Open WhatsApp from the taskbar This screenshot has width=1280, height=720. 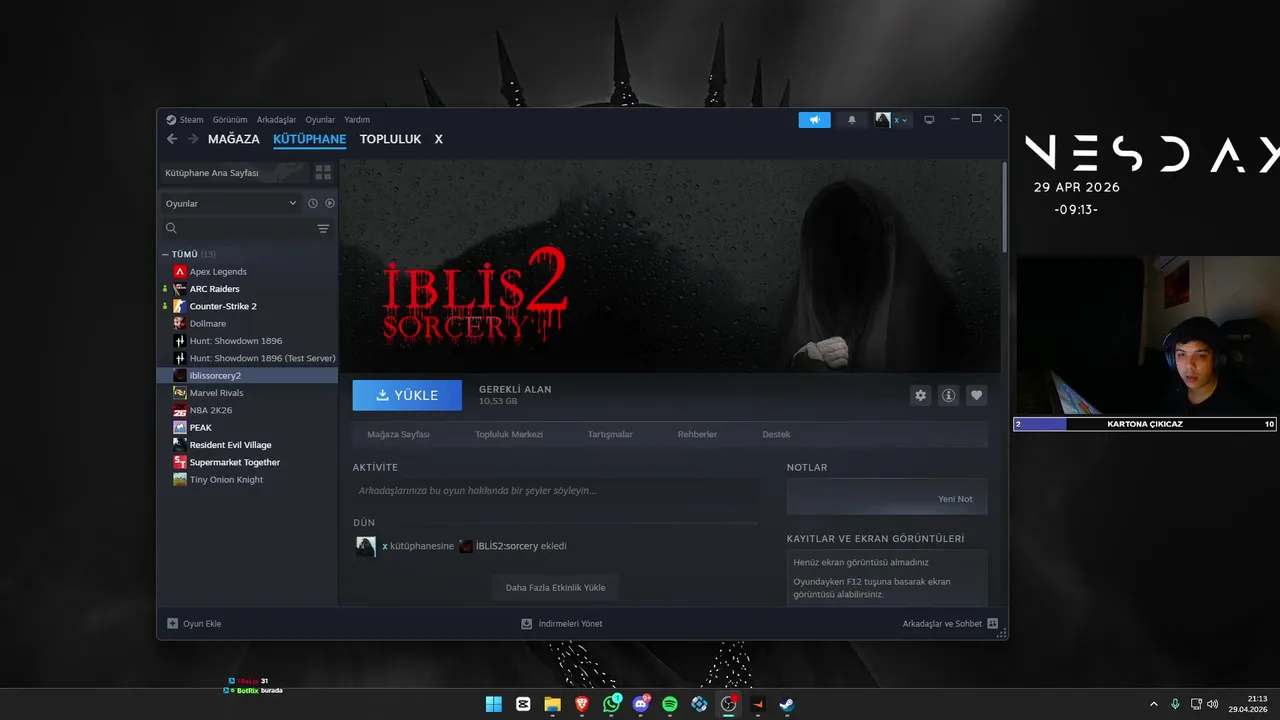pos(611,704)
